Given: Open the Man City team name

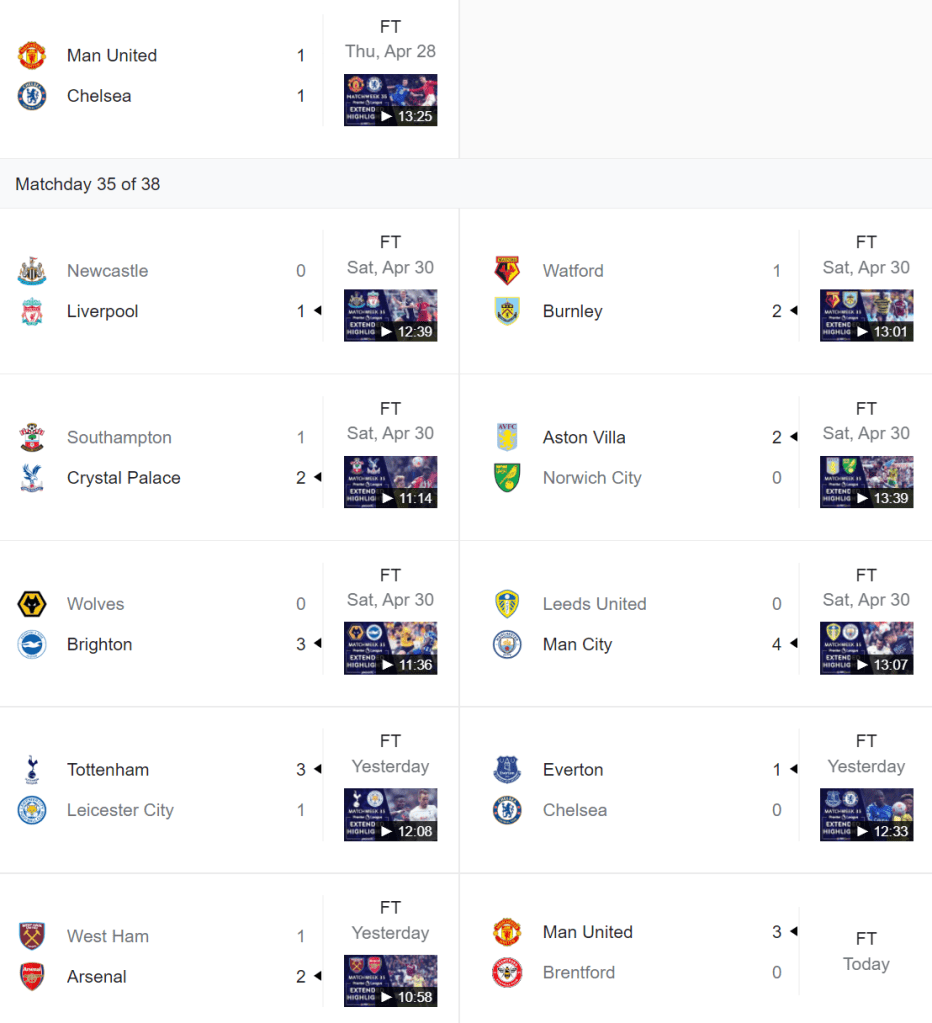Looking at the screenshot, I should coord(577,645).
